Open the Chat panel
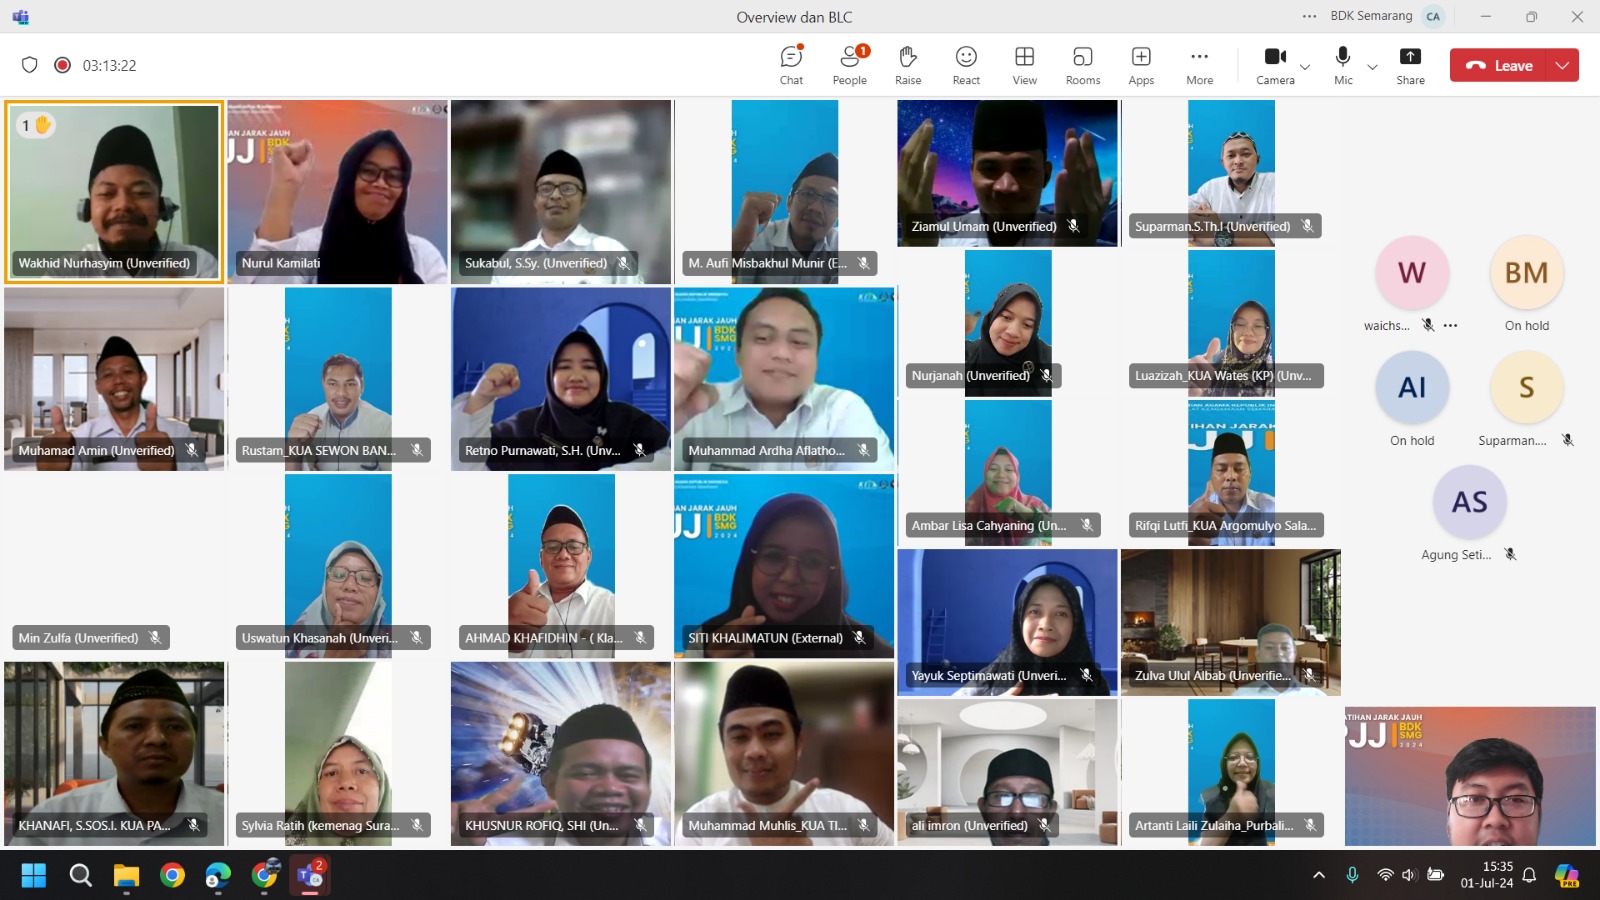Viewport: 1600px width, 900px height. click(791, 65)
